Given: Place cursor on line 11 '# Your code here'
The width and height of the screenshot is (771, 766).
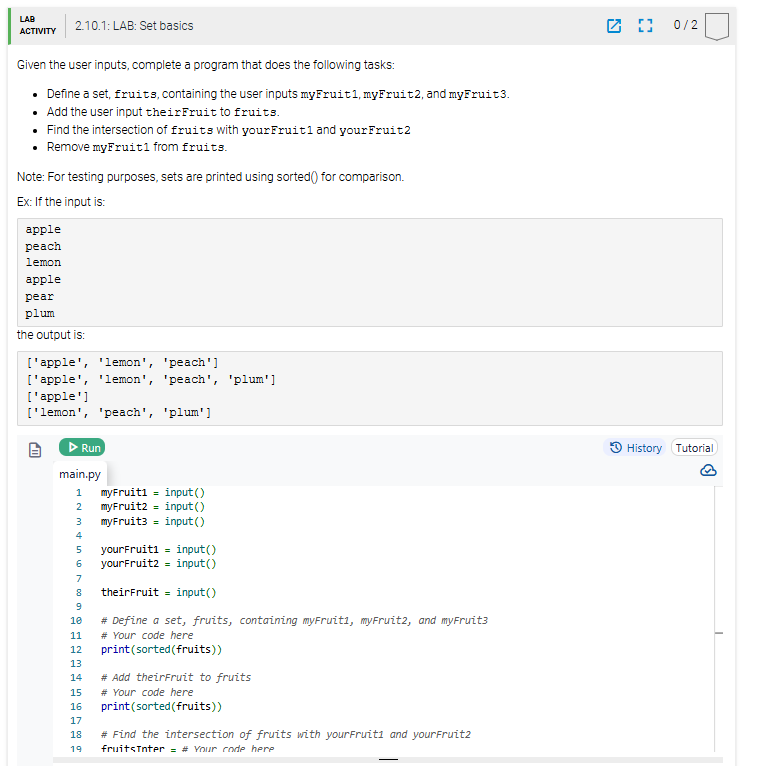Looking at the screenshot, I should pyautogui.click(x=147, y=635).
